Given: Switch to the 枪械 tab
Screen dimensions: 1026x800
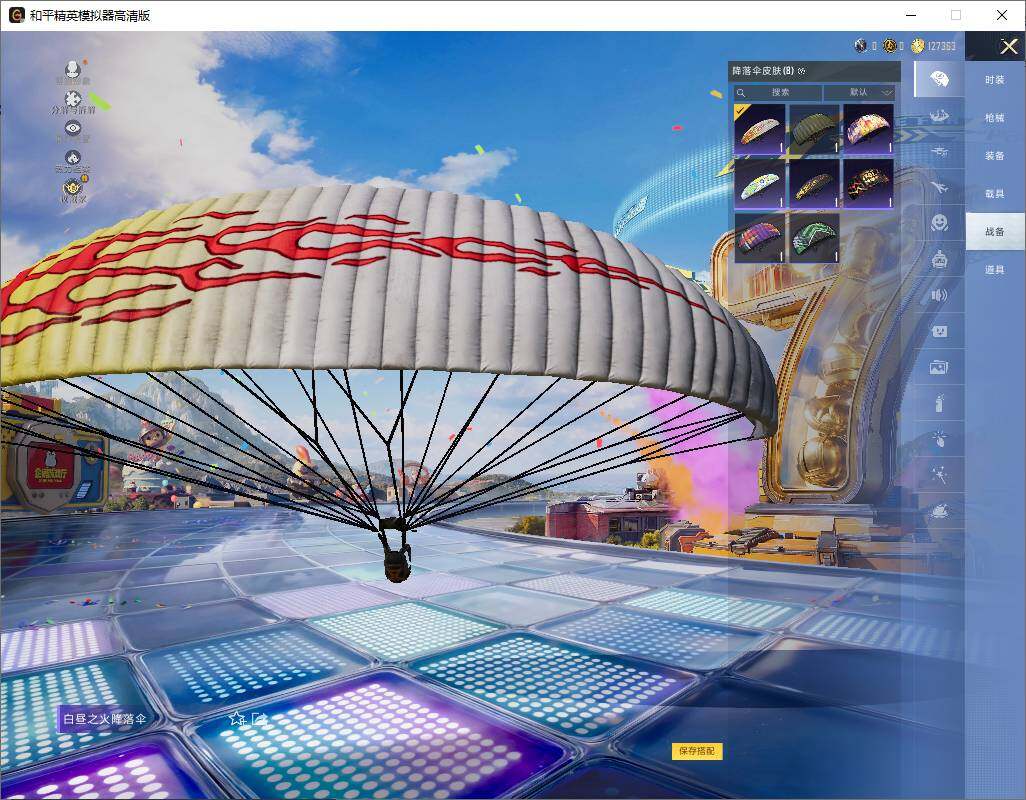Looking at the screenshot, I should pos(995,118).
